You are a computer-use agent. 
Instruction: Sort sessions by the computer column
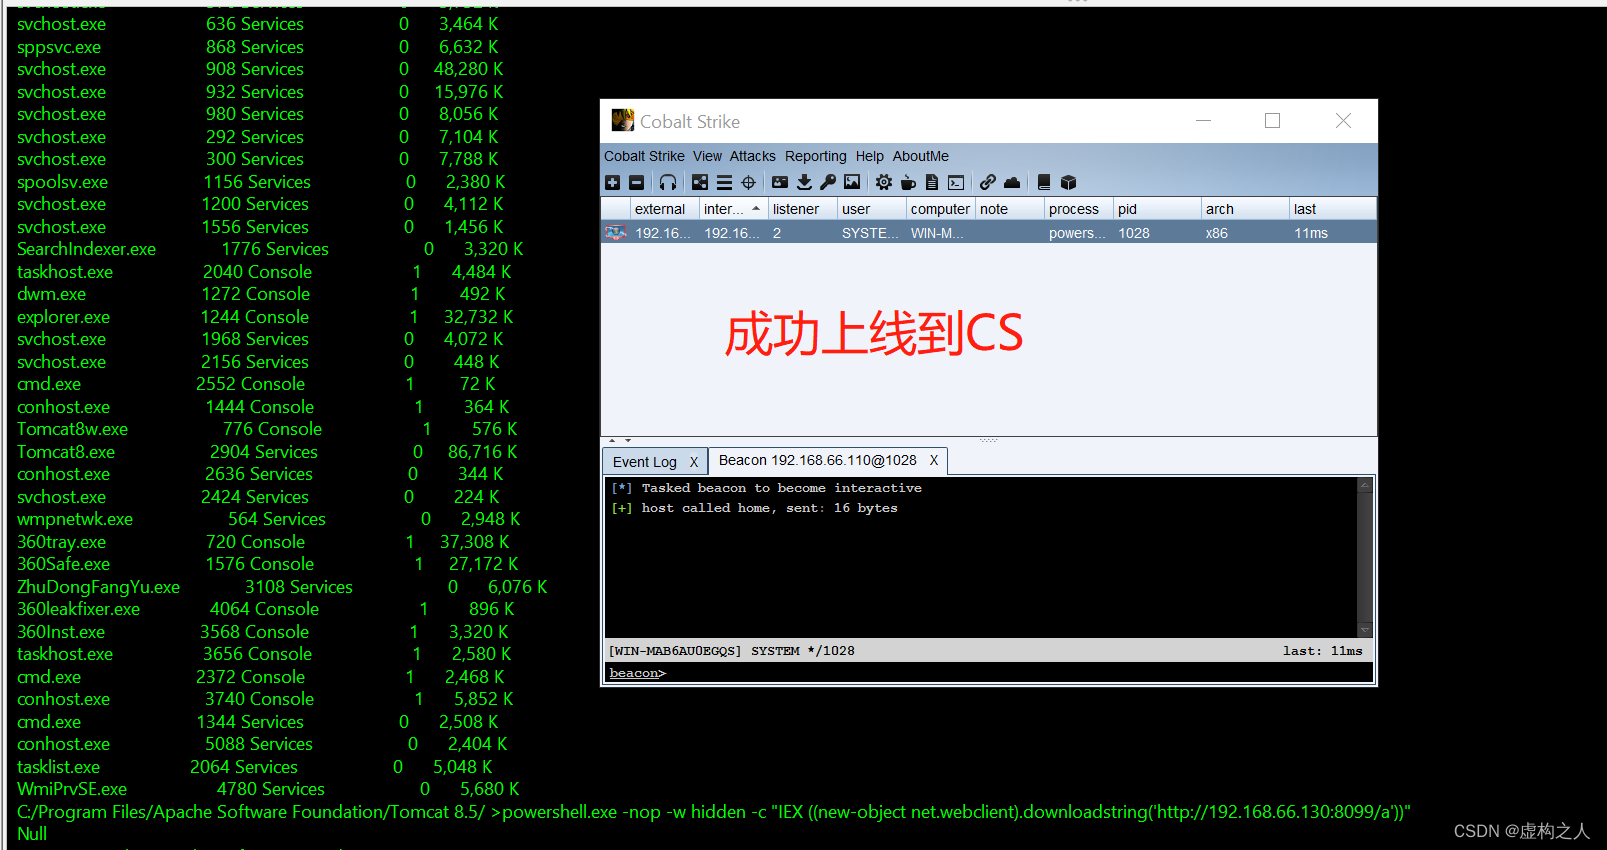click(x=940, y=209)
